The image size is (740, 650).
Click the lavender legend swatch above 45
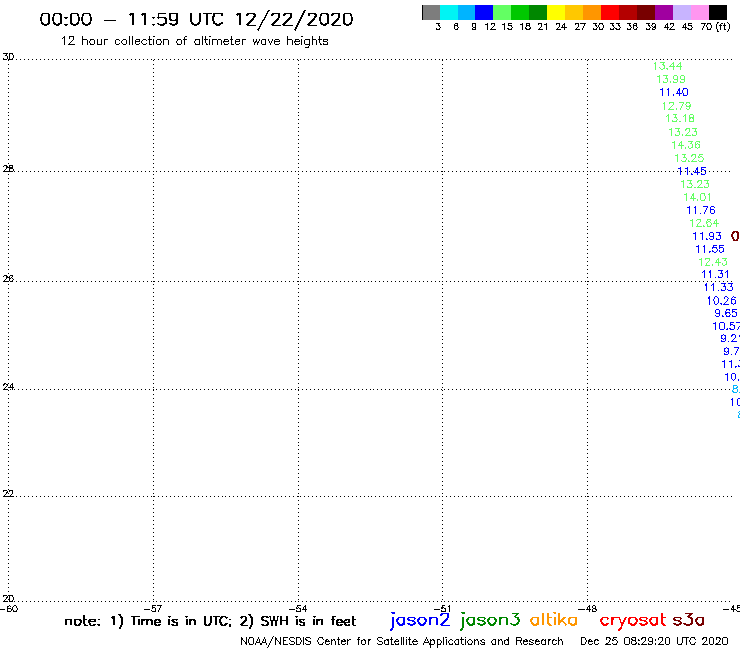click(682, 12)
